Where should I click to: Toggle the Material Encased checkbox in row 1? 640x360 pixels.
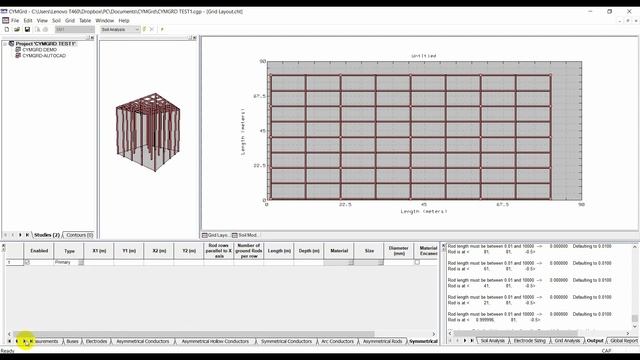[417, 262]
